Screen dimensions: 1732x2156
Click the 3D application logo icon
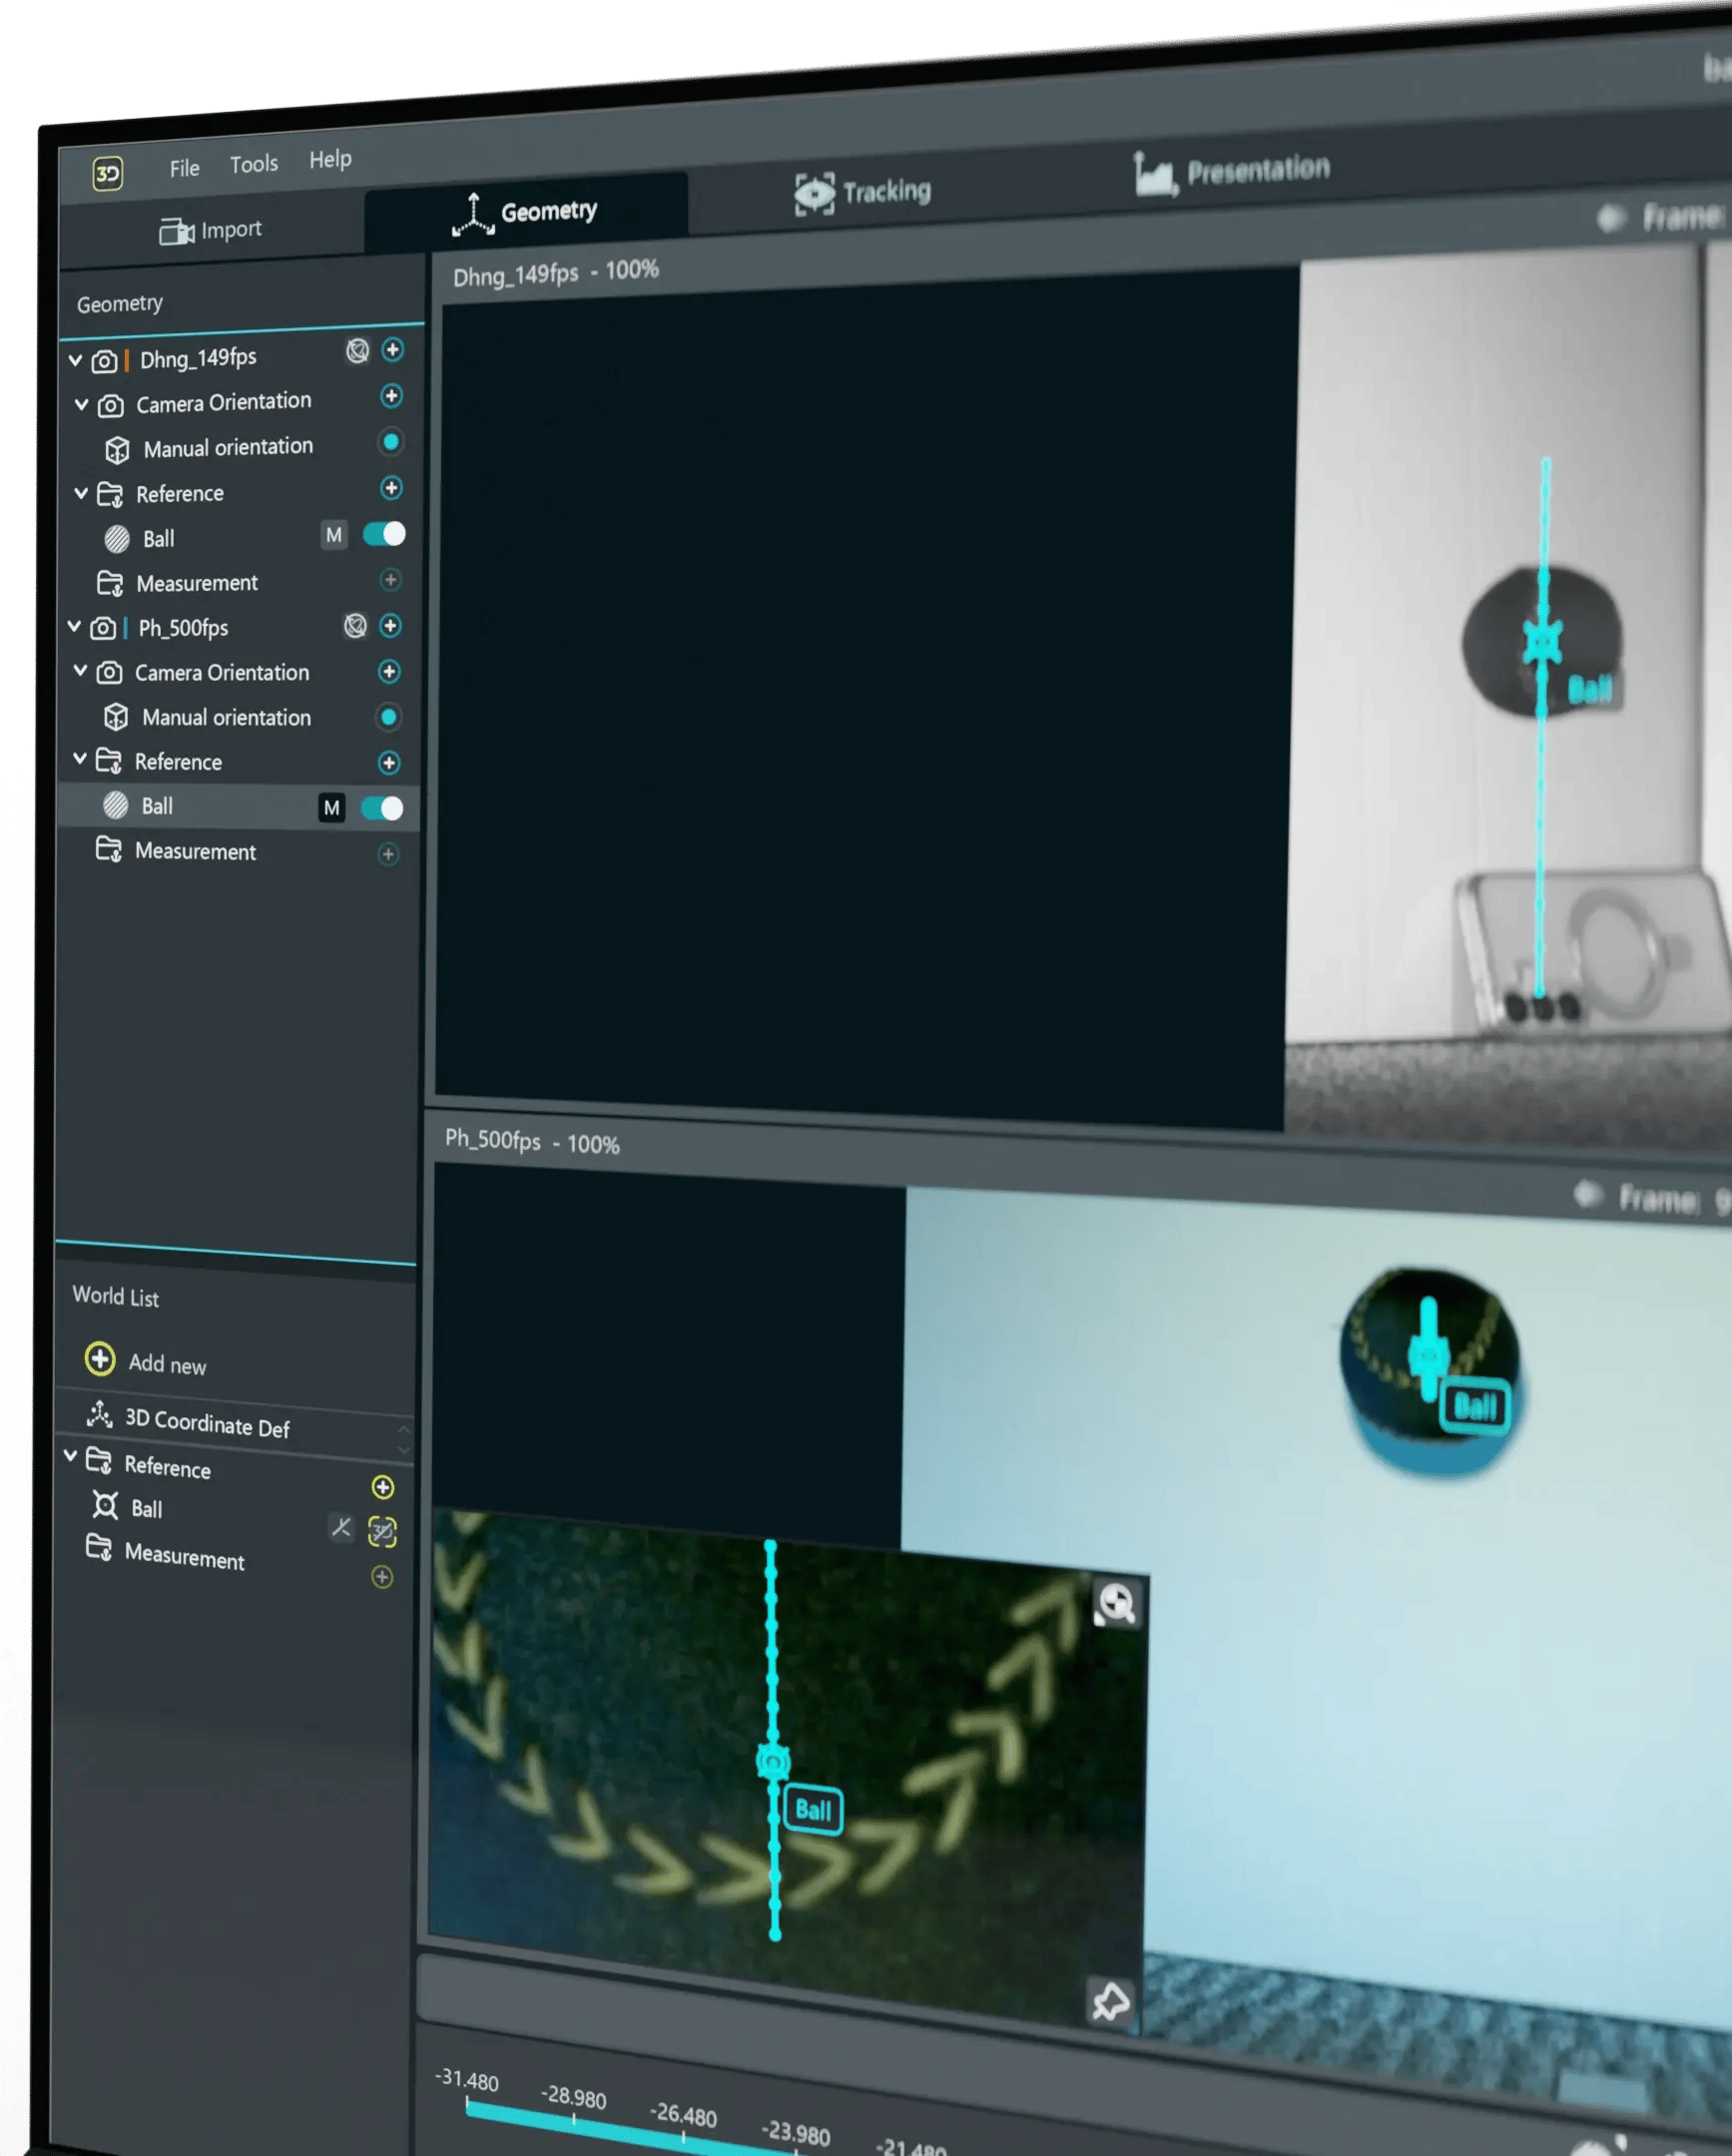pos(108,174)
